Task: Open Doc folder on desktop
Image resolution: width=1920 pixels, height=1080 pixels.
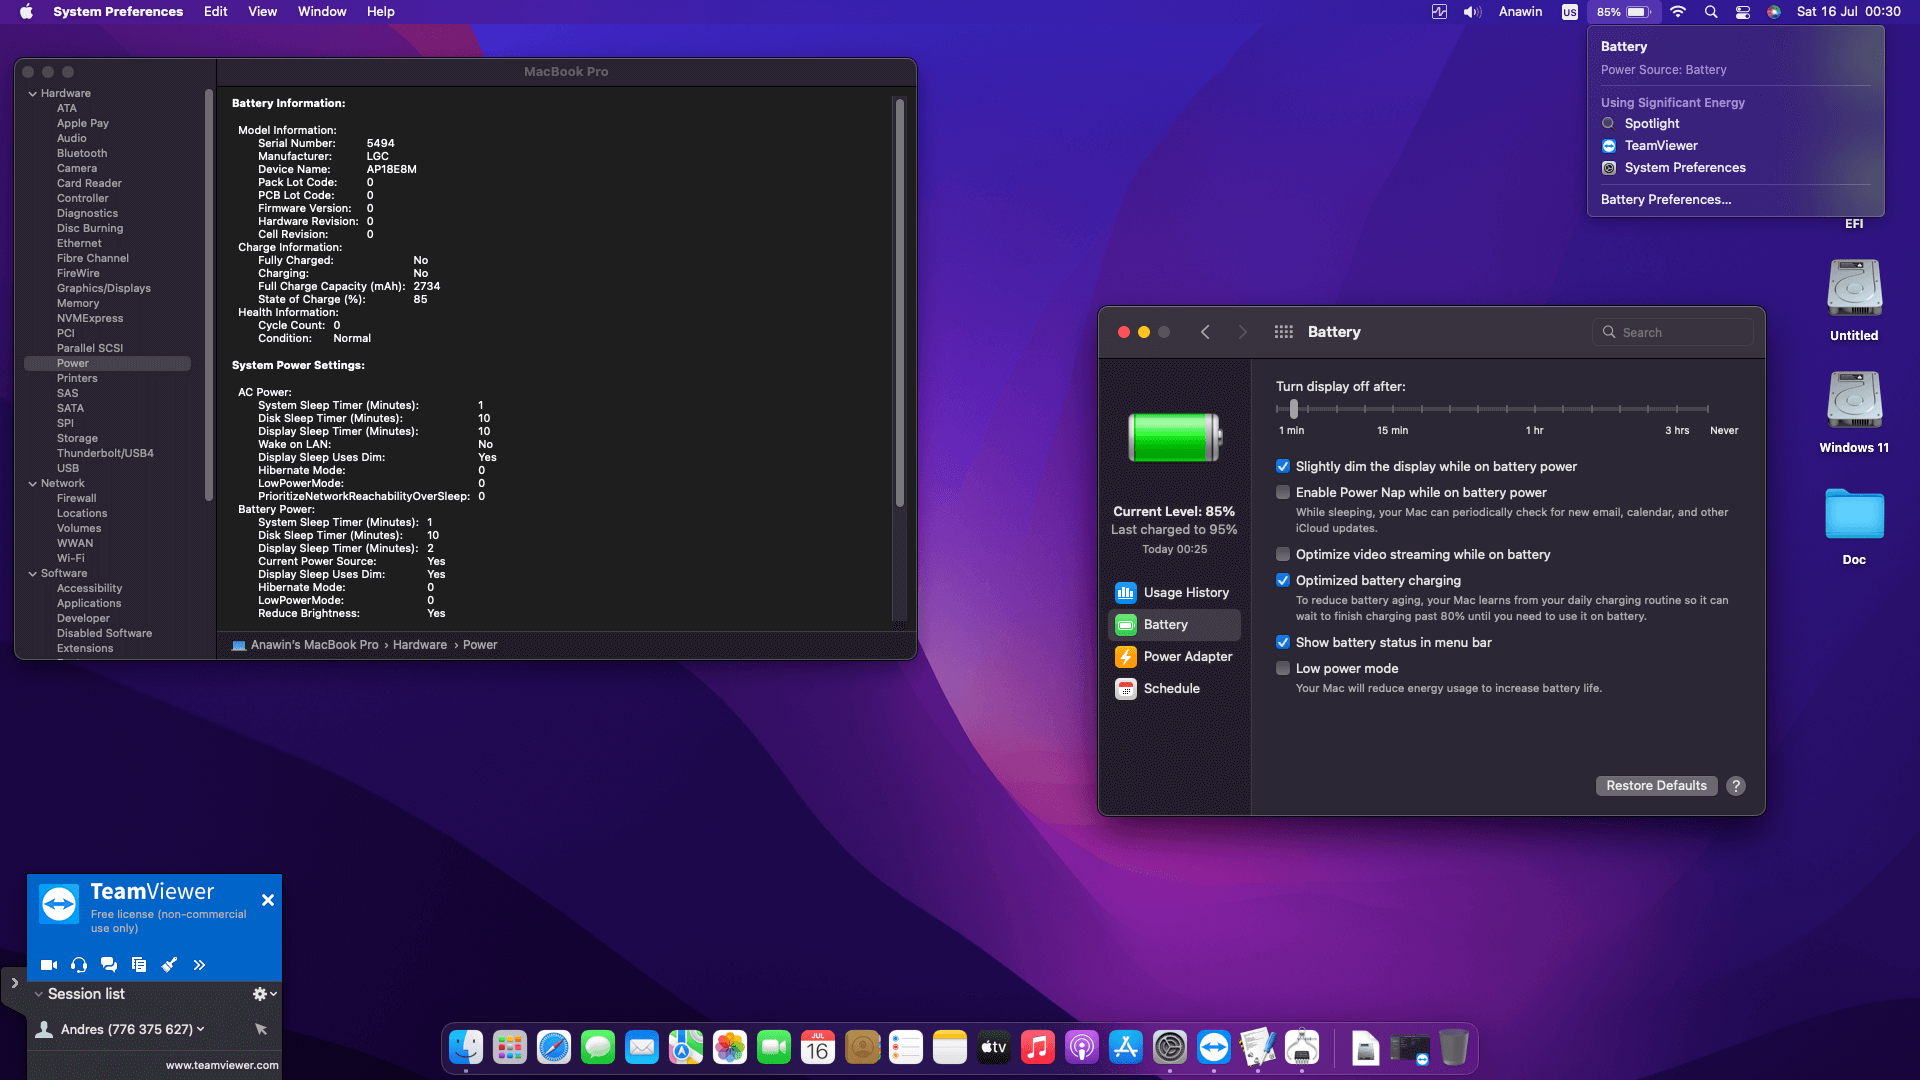Action: 1854,526
